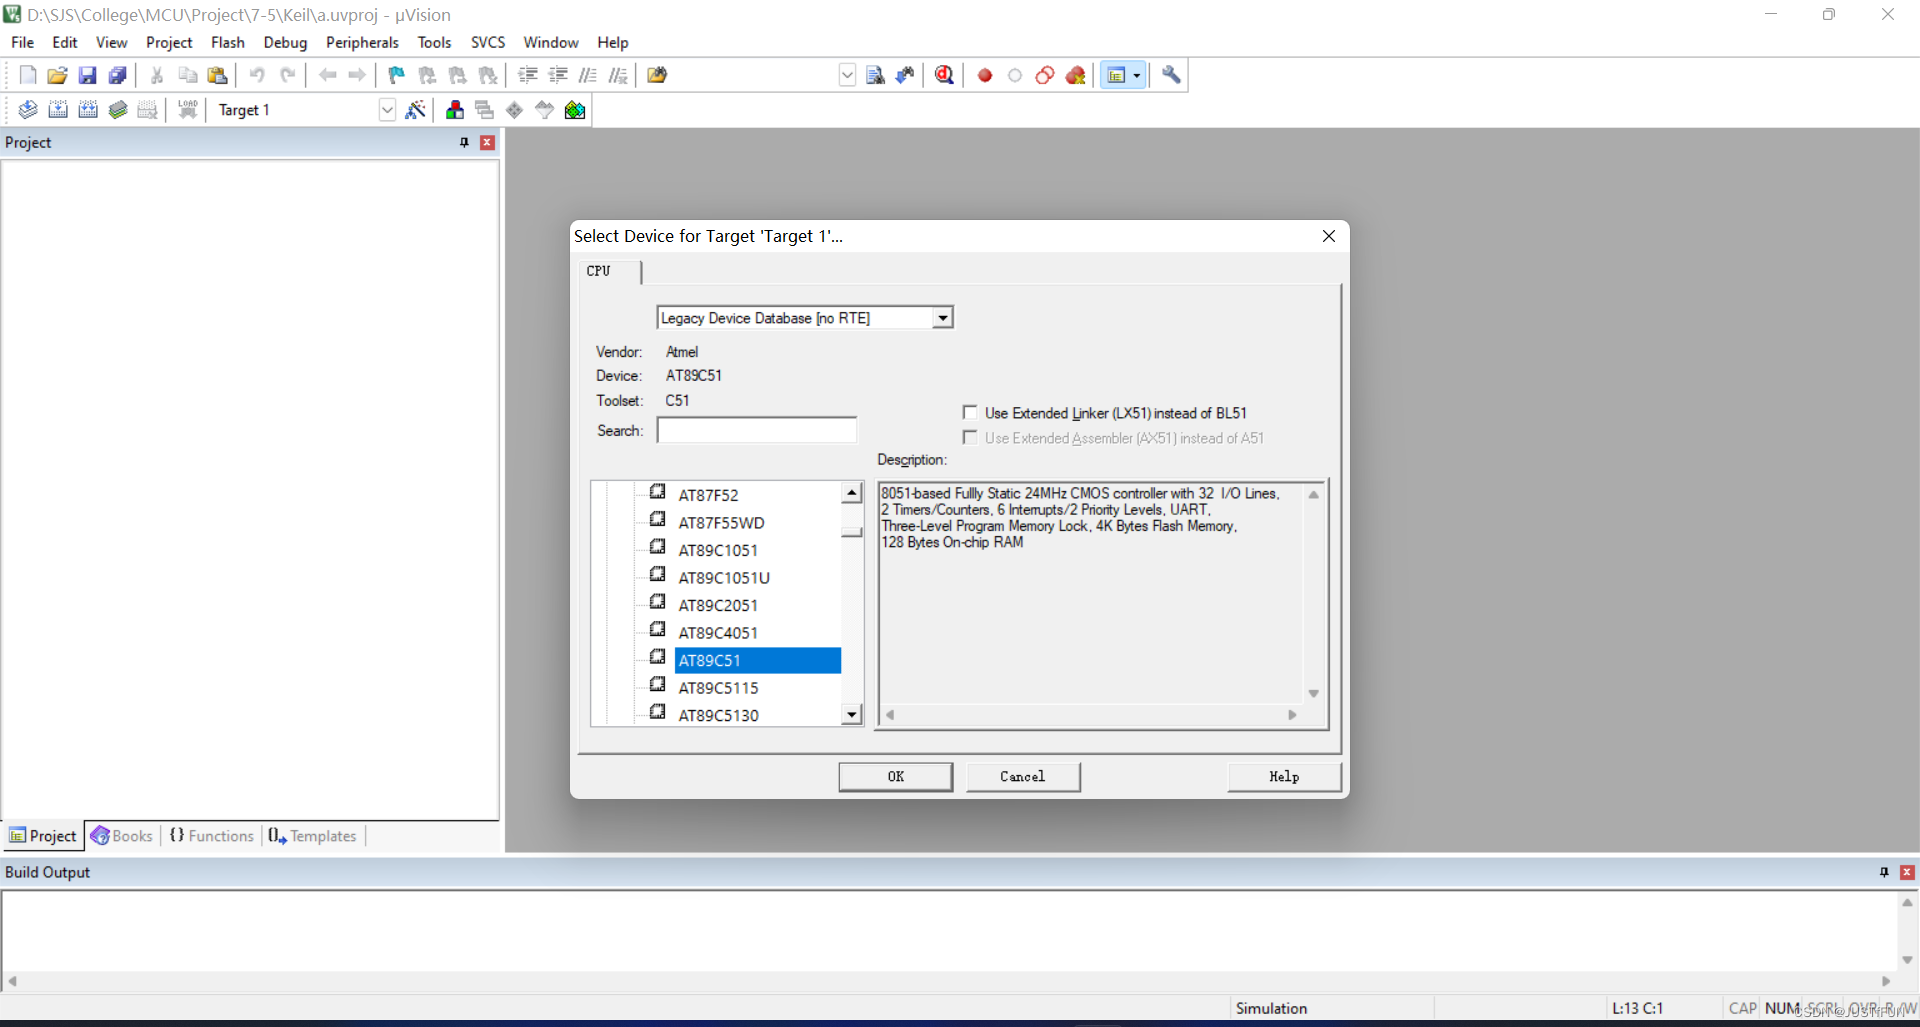Open the Target 1 selection dropdown

(387, 110)
